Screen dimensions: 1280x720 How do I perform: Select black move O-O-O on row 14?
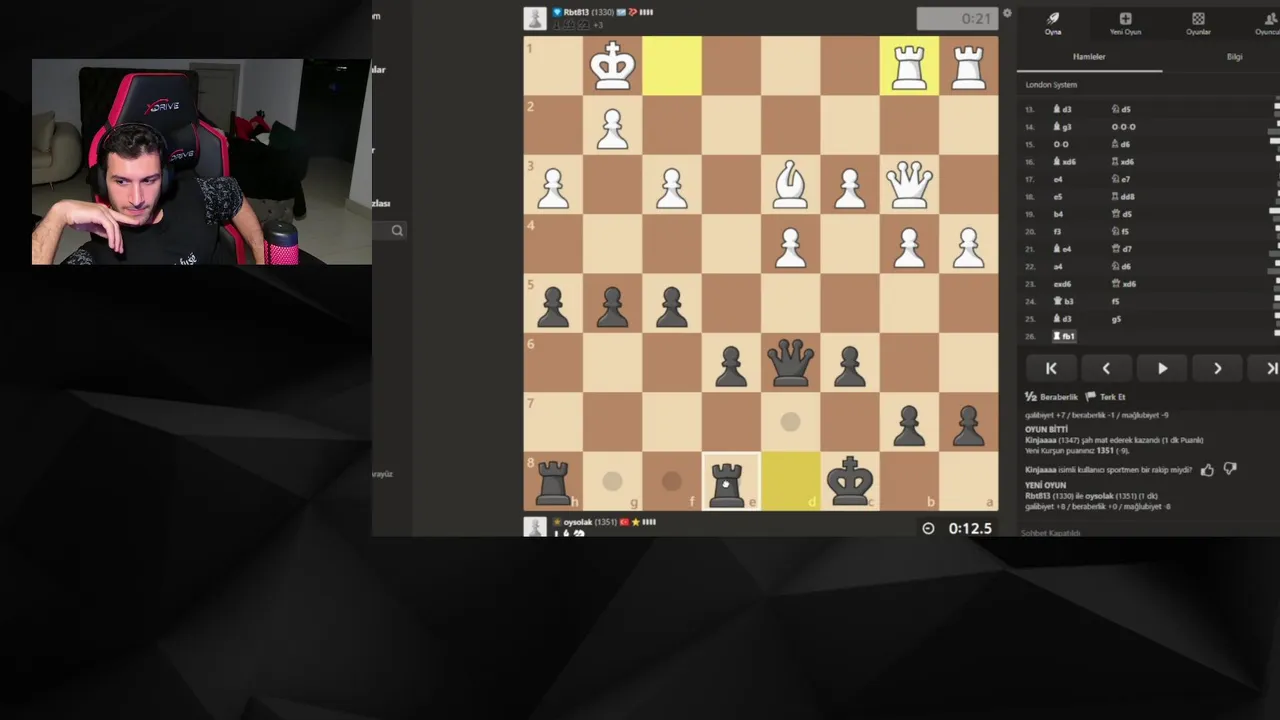click(x=1124, y=127)
